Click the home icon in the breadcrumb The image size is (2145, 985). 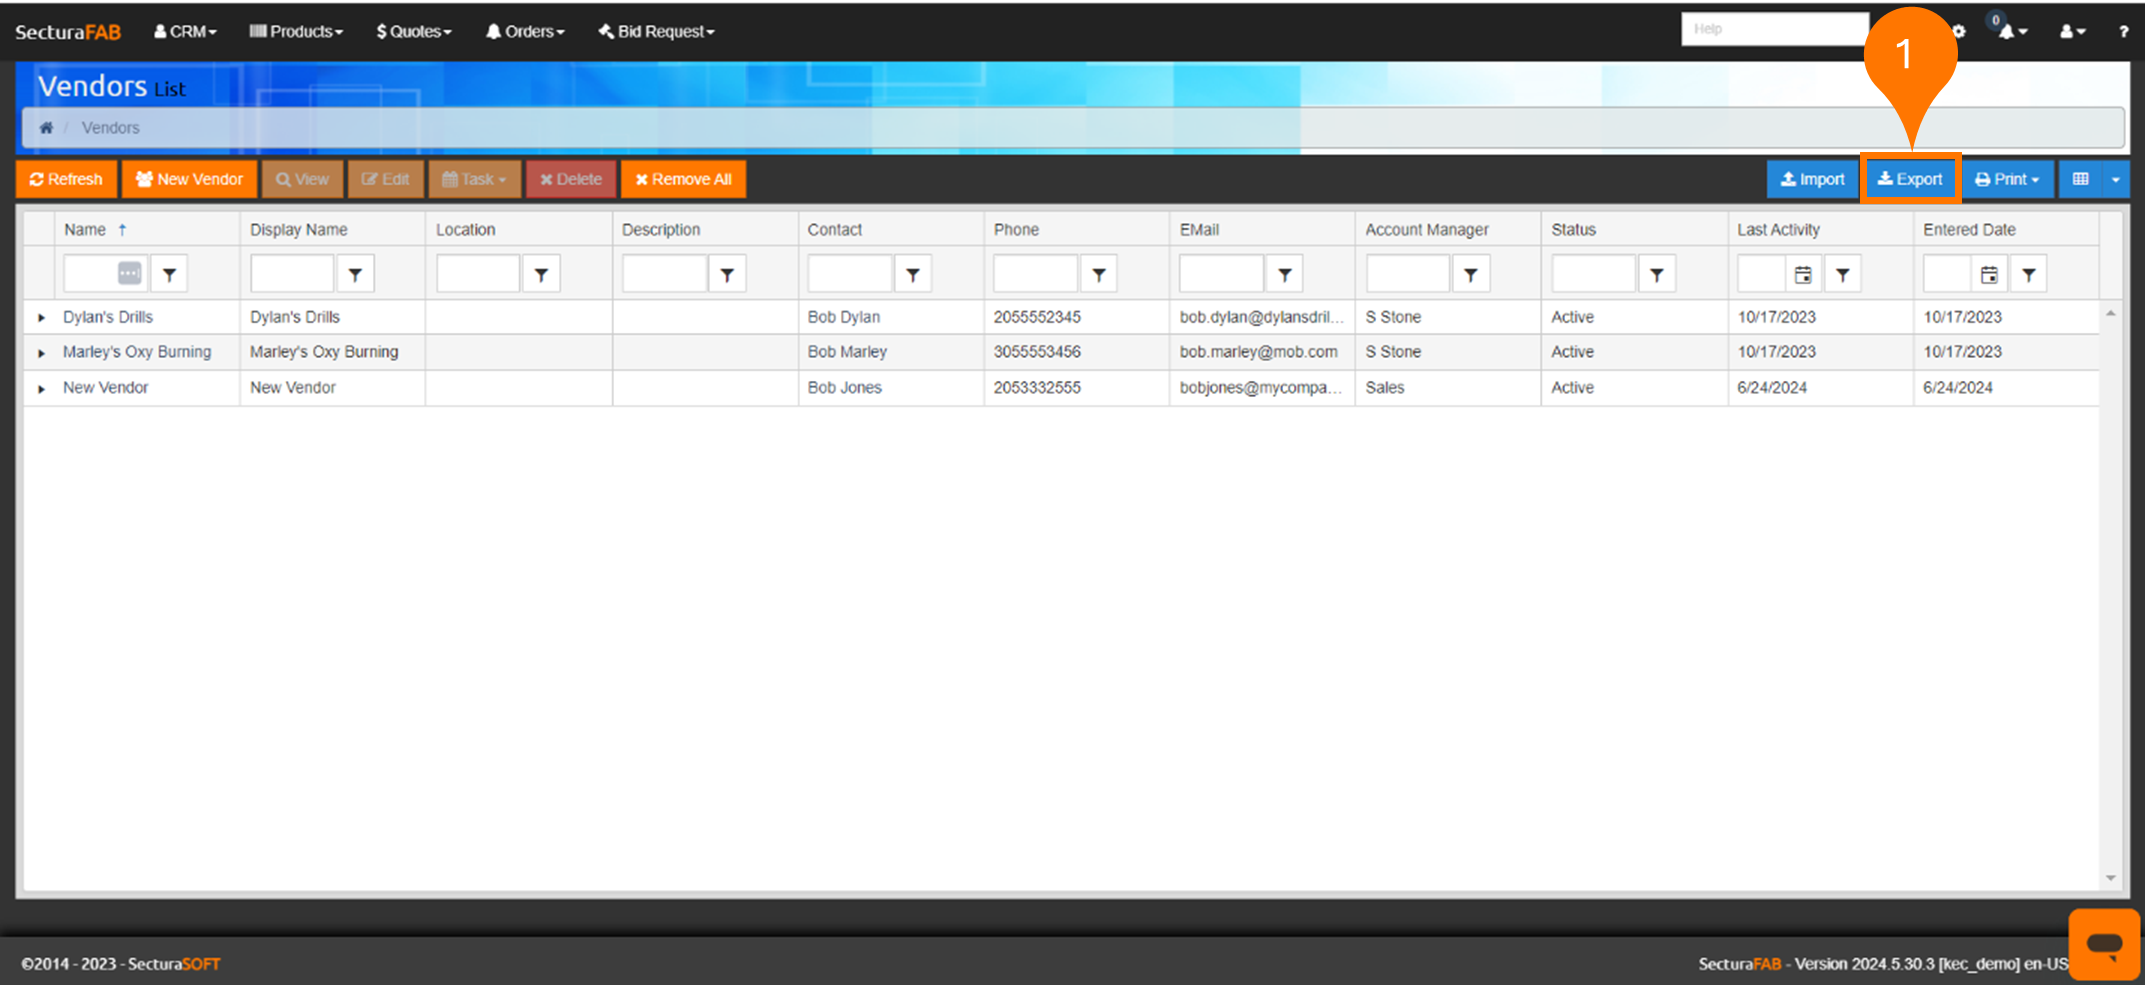click(x=46, y=128)
